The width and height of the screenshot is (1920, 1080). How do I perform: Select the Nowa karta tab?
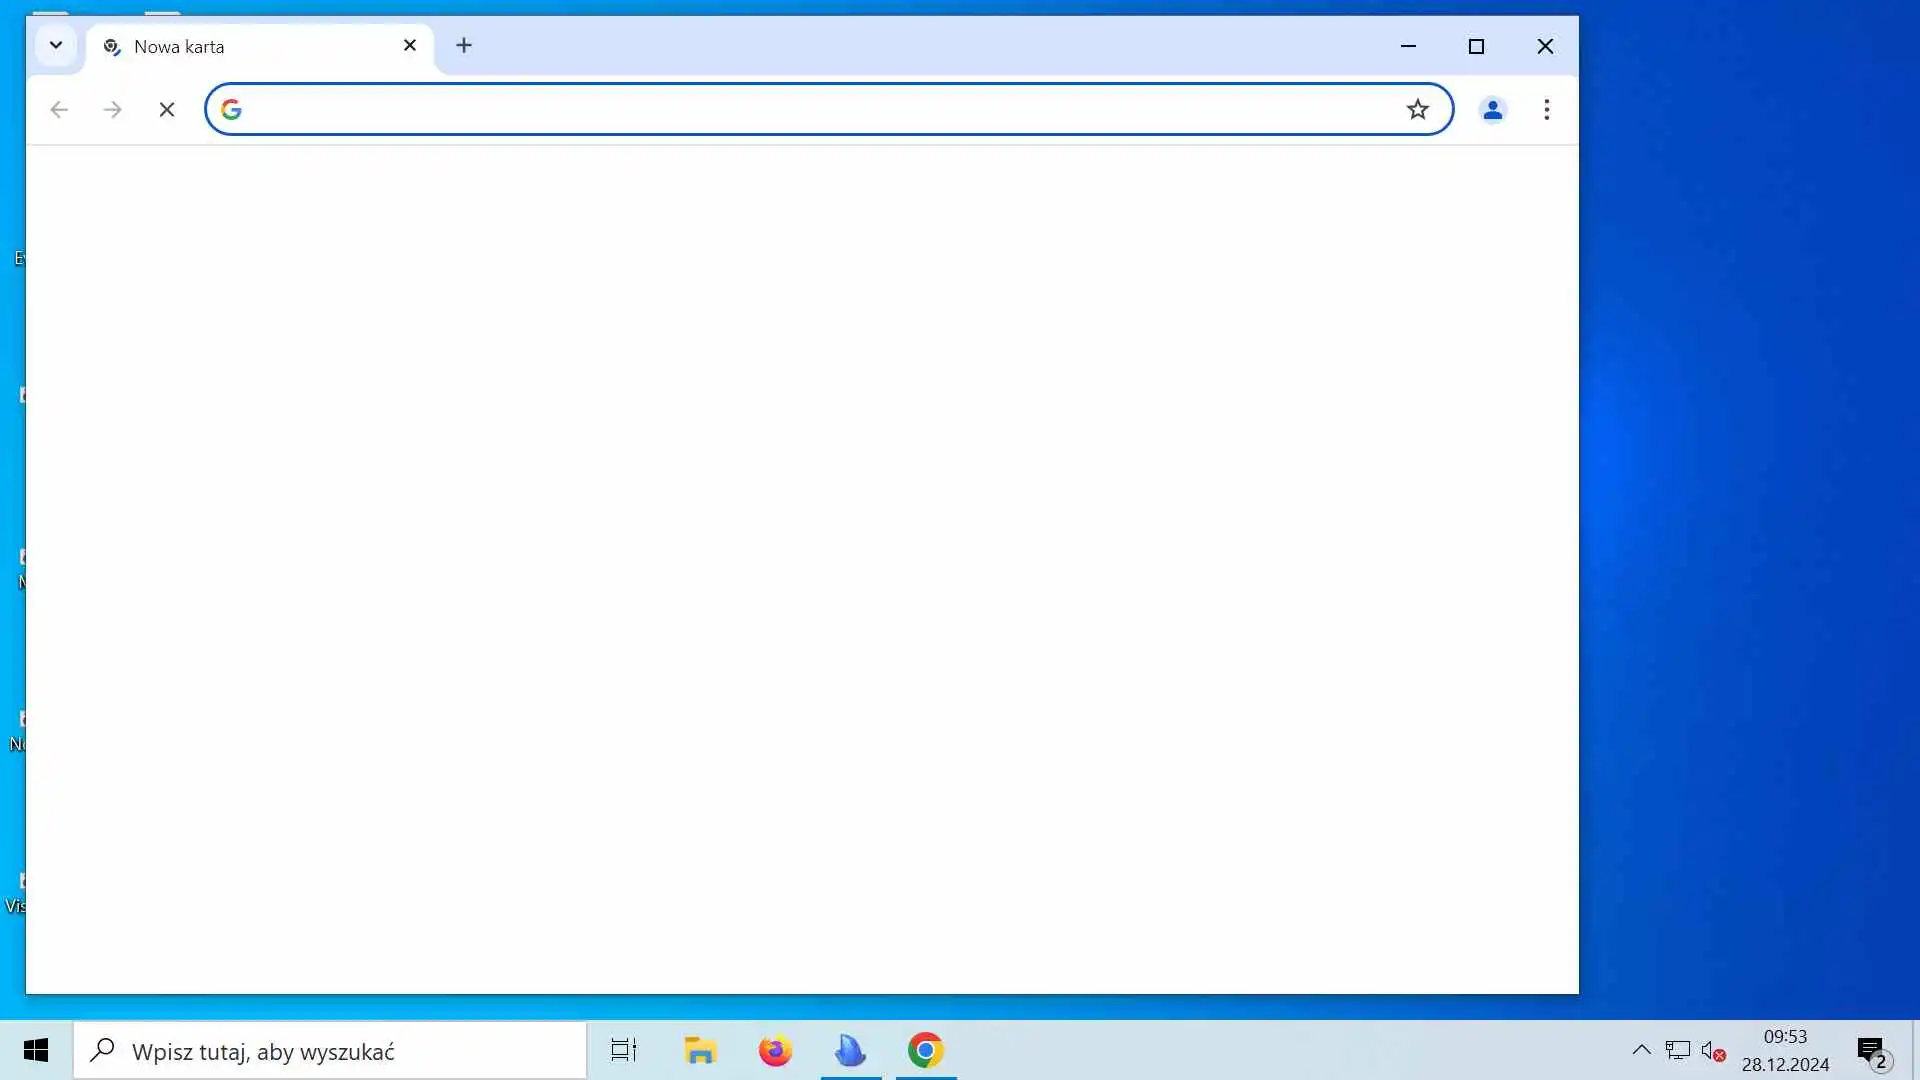240,47
